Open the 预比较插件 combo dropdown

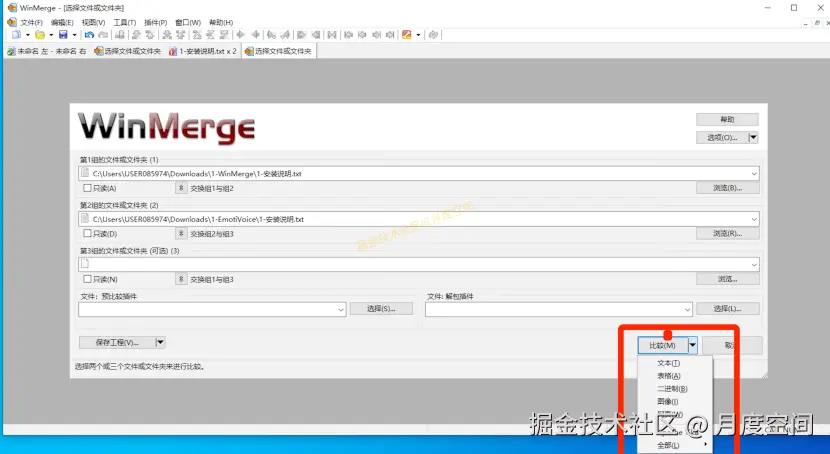click(341, 310)
